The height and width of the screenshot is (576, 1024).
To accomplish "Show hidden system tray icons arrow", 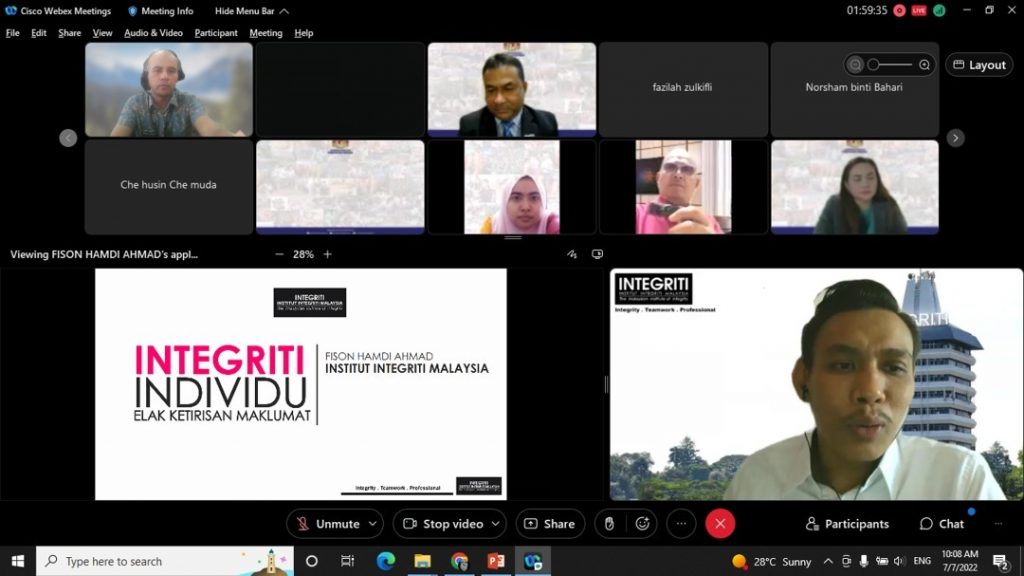I will point(827,562).
